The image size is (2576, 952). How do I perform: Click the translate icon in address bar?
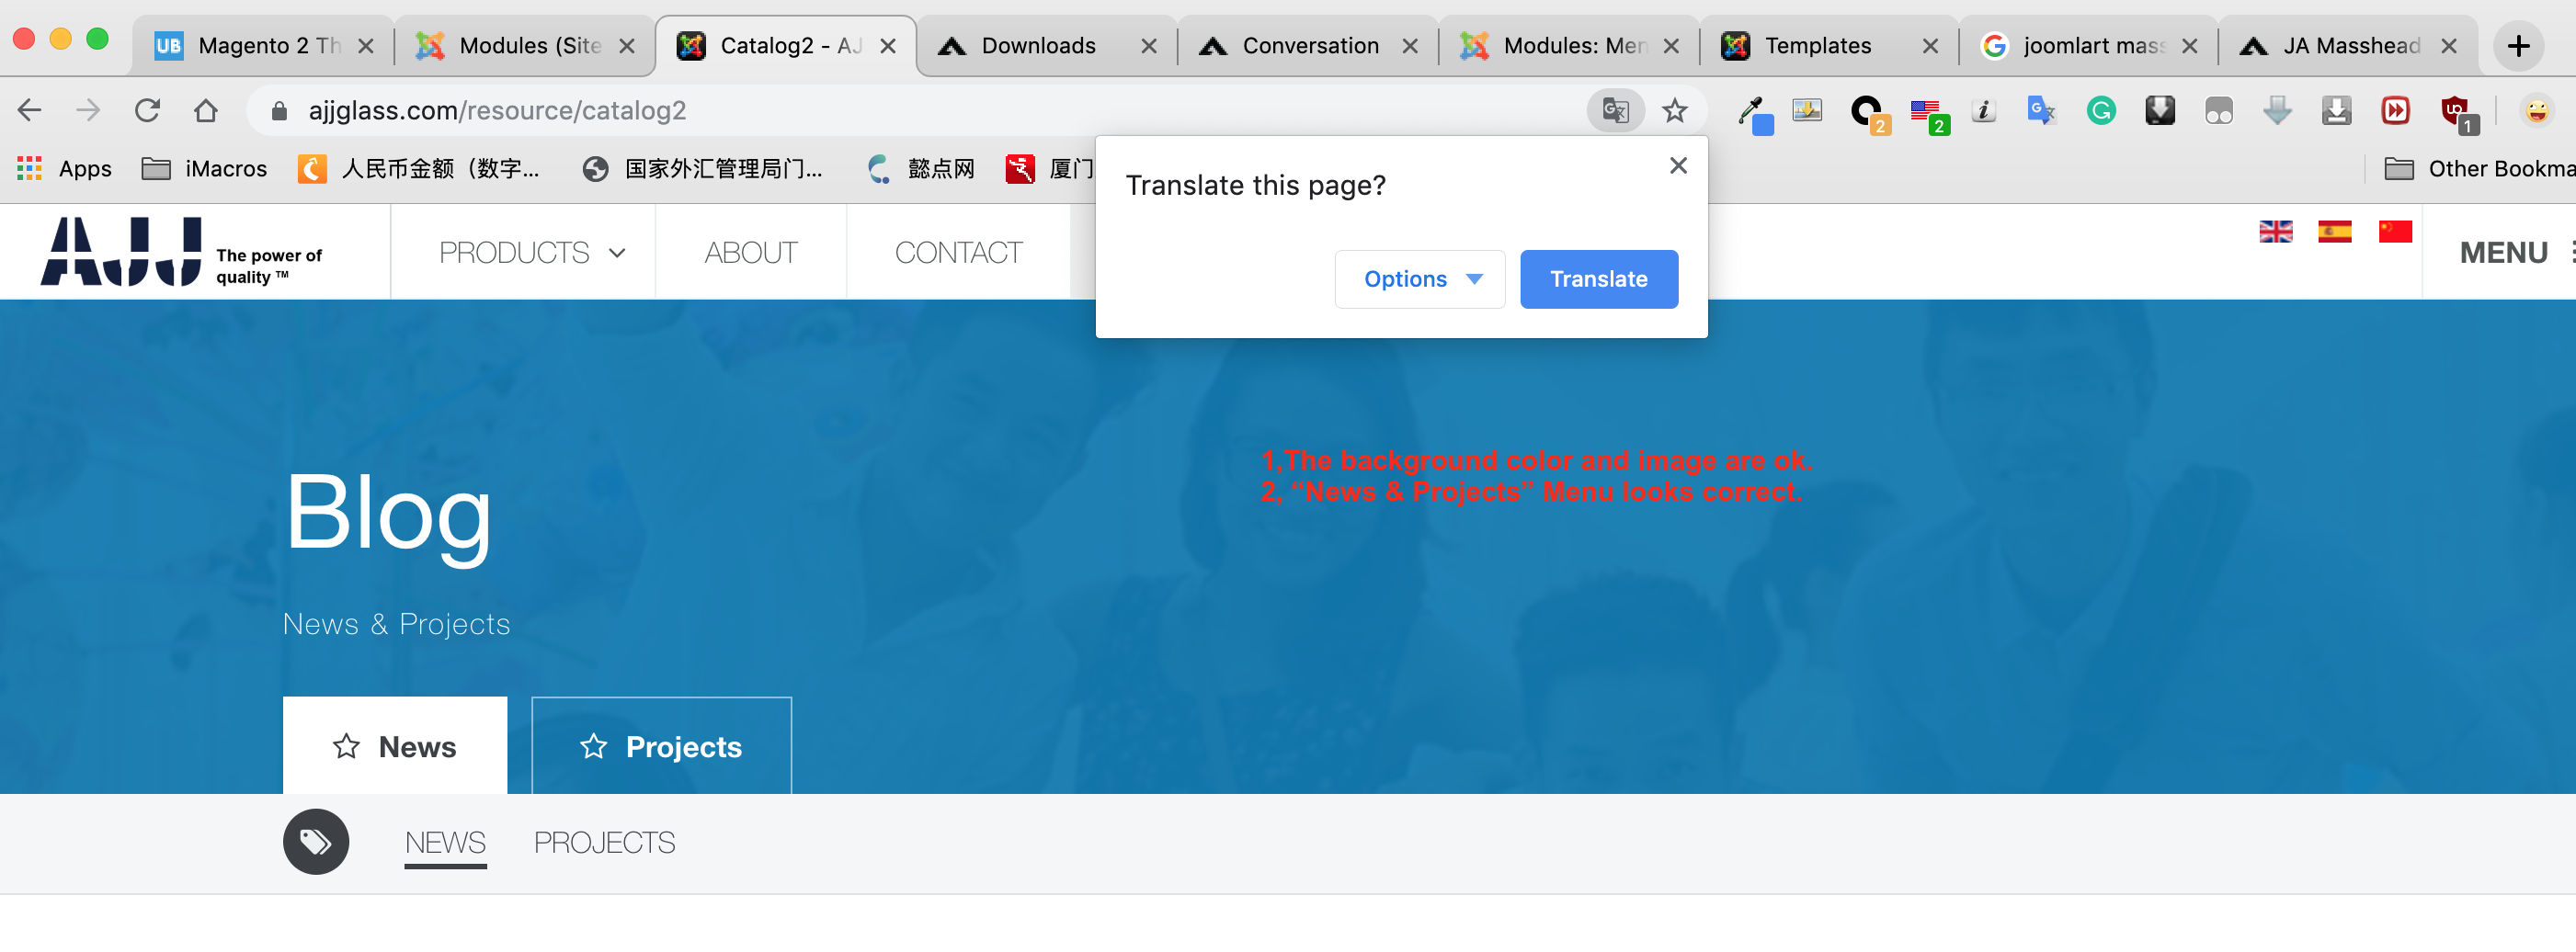point(1615,110)
